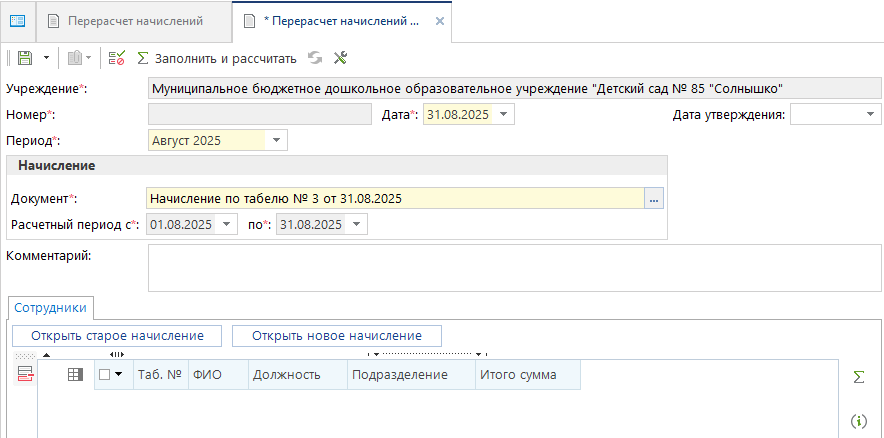The width and height of the screenshot is (884, 438).
Task: Click the refresh arrows icon
Action: [x=315, y=57]
